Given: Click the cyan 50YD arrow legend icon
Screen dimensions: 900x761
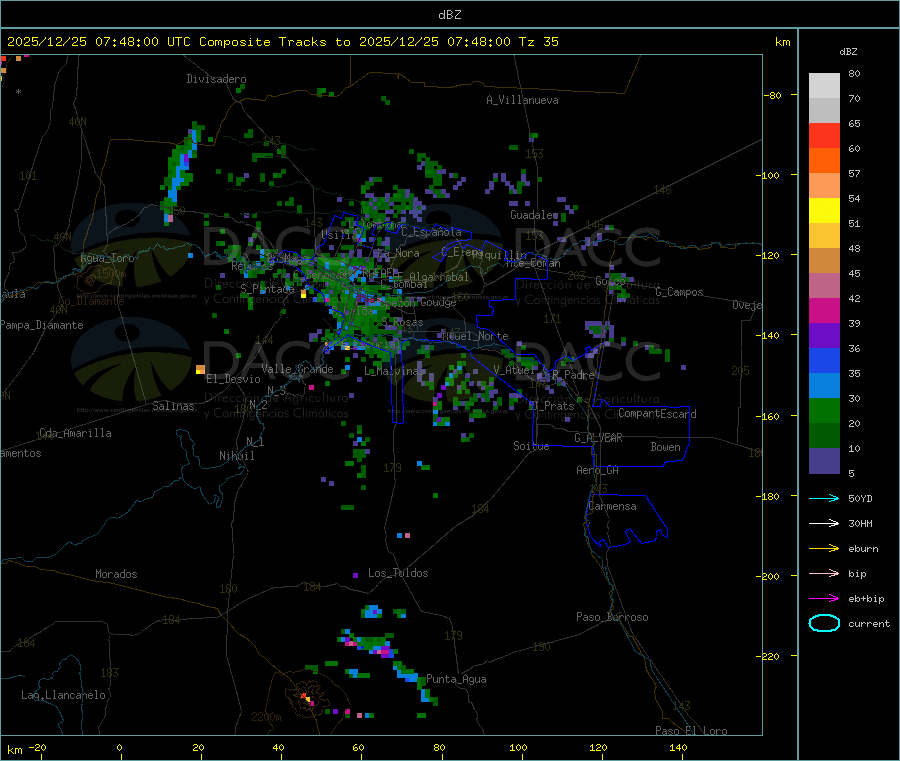Looking at the screenshot, I should coord(824,498).
